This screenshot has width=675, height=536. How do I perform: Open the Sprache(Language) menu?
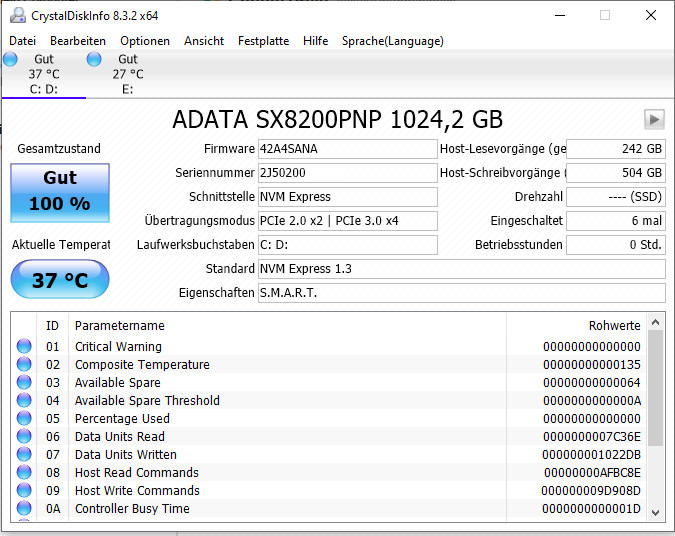point(393,41)
